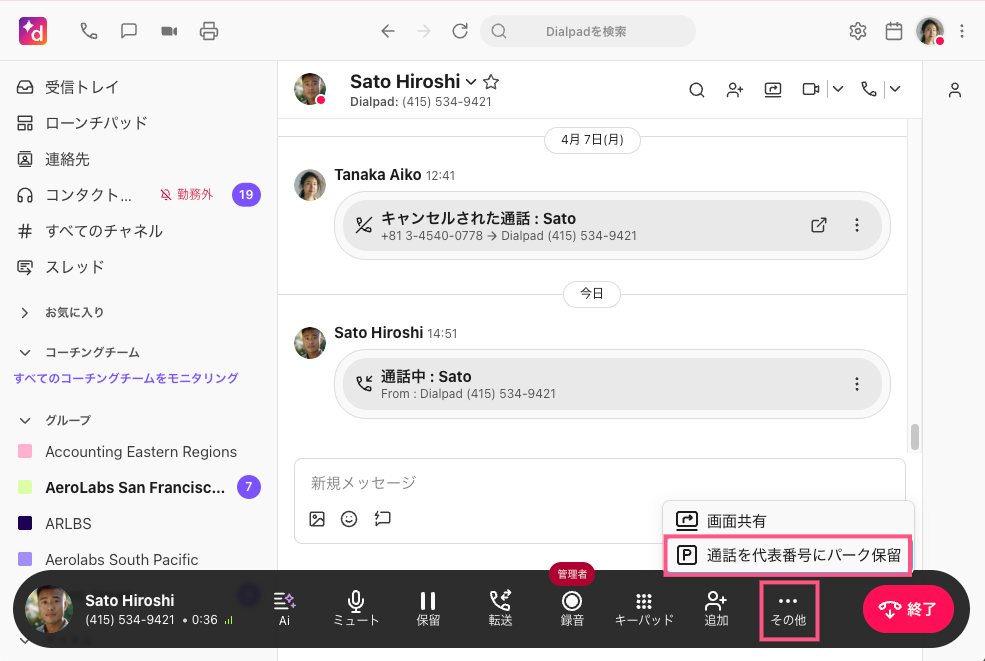Viewport: 985px width, 661px height.
Task: Select 画面共有 menu option
Action: click(788, 521)
